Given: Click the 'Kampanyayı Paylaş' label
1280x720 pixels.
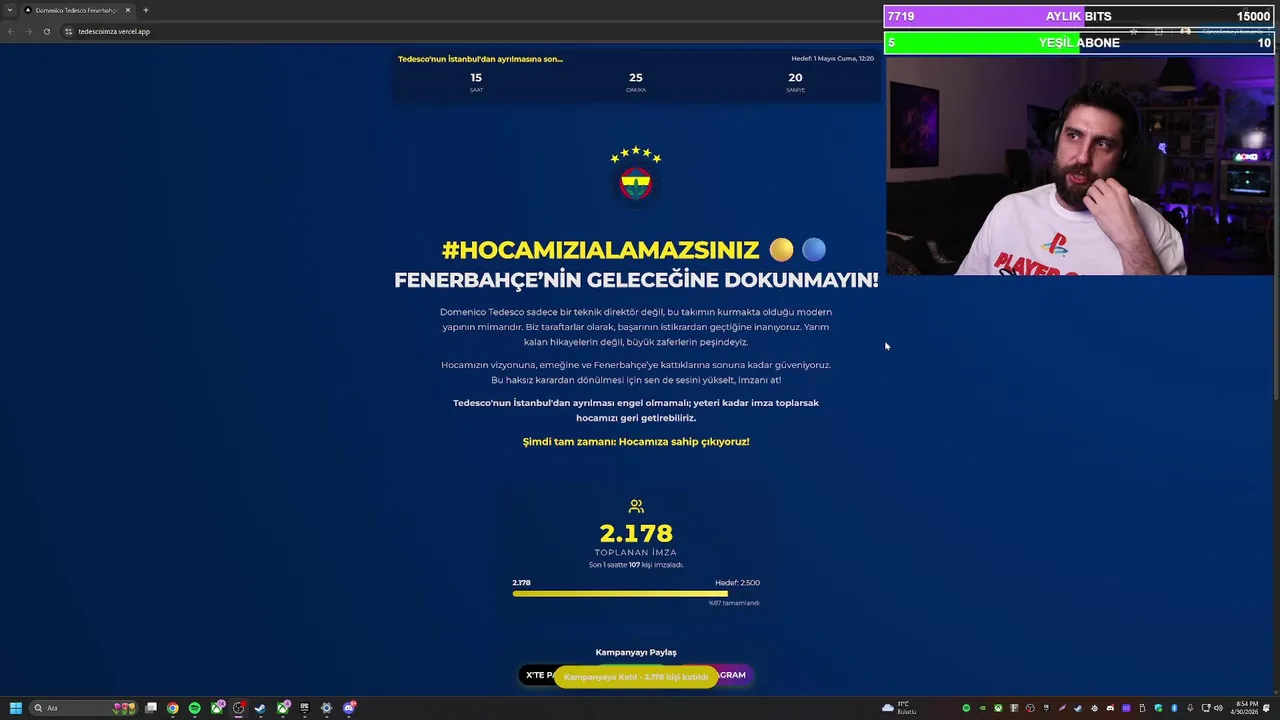Looking at the screenshot, I should click(636, 652).
